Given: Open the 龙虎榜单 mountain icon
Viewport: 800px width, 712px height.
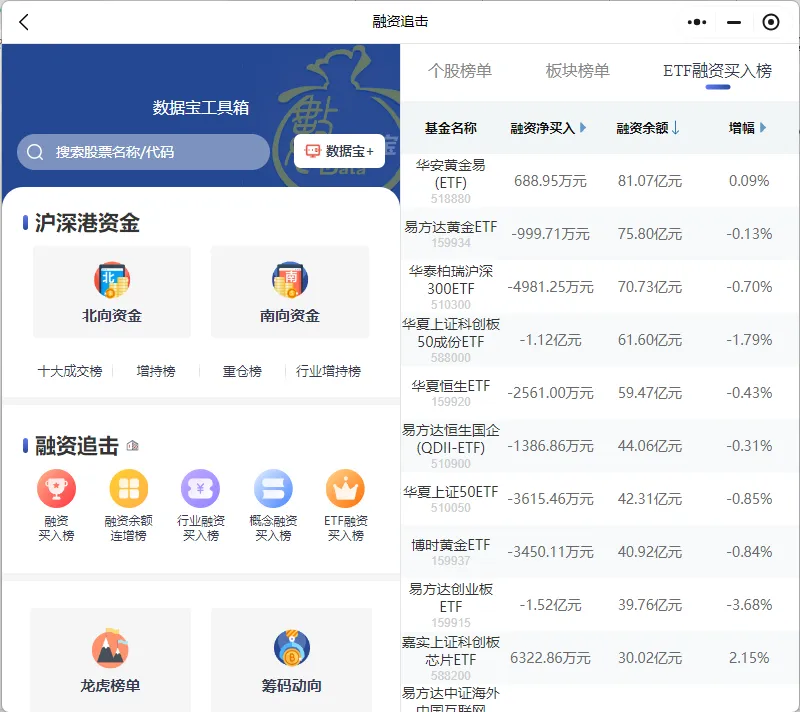Looking at the screenshot, I should pyautogui.click(x=110, y=648).
